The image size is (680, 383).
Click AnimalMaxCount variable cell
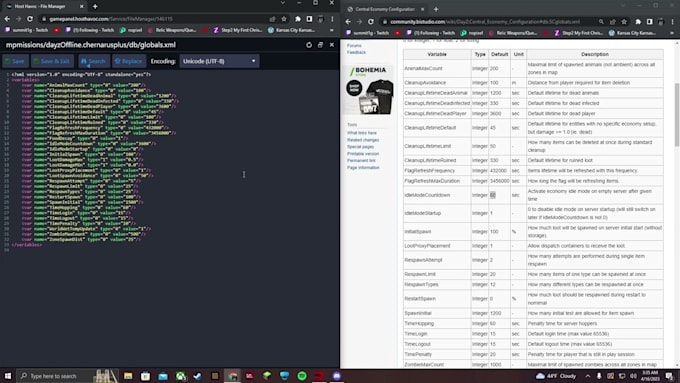tap(437, 69)
